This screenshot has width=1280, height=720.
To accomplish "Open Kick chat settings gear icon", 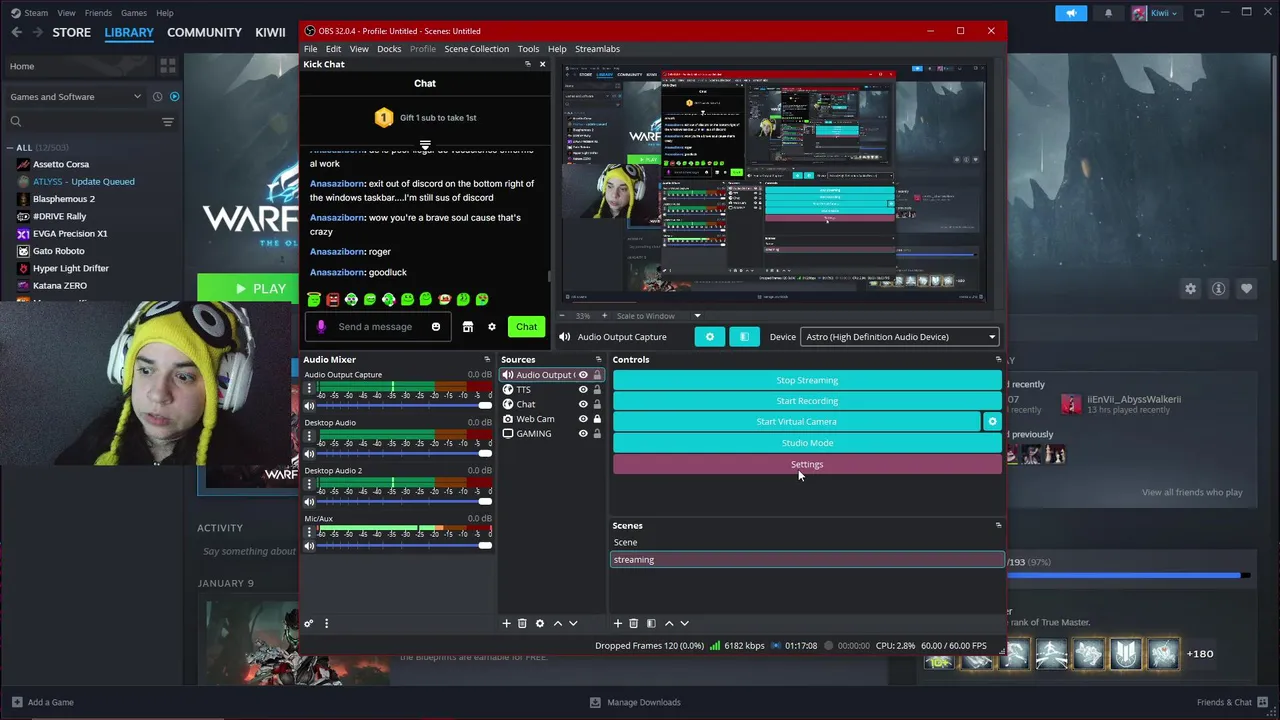I will tap(491, 327).
